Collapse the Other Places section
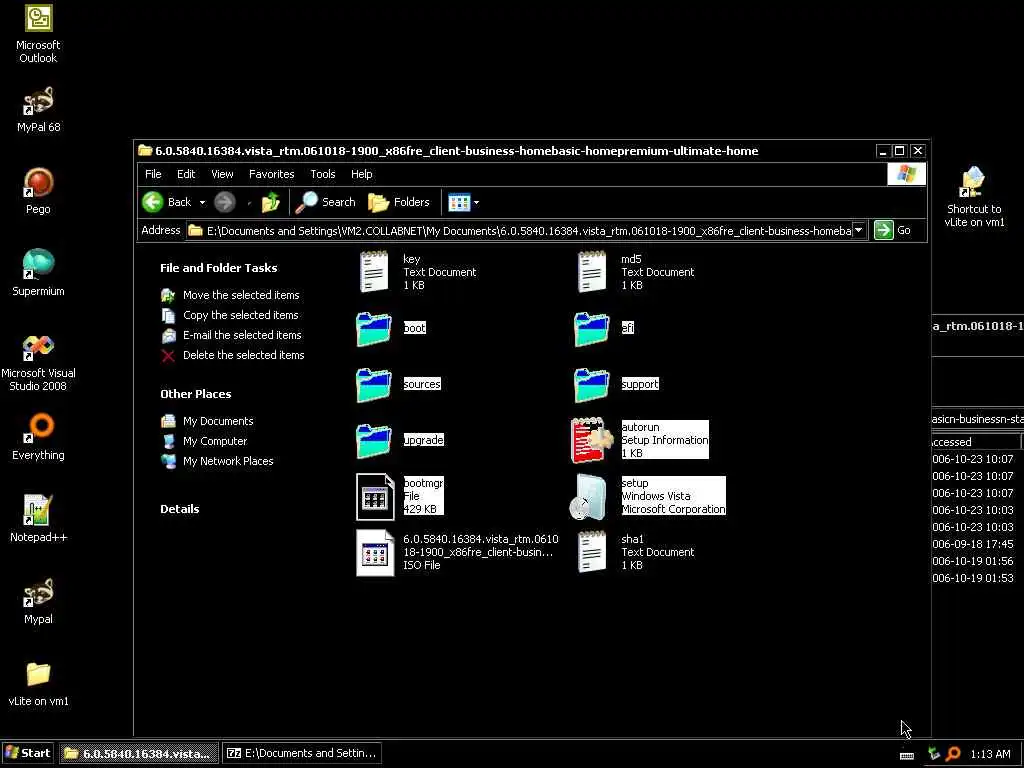 [195, 394]
